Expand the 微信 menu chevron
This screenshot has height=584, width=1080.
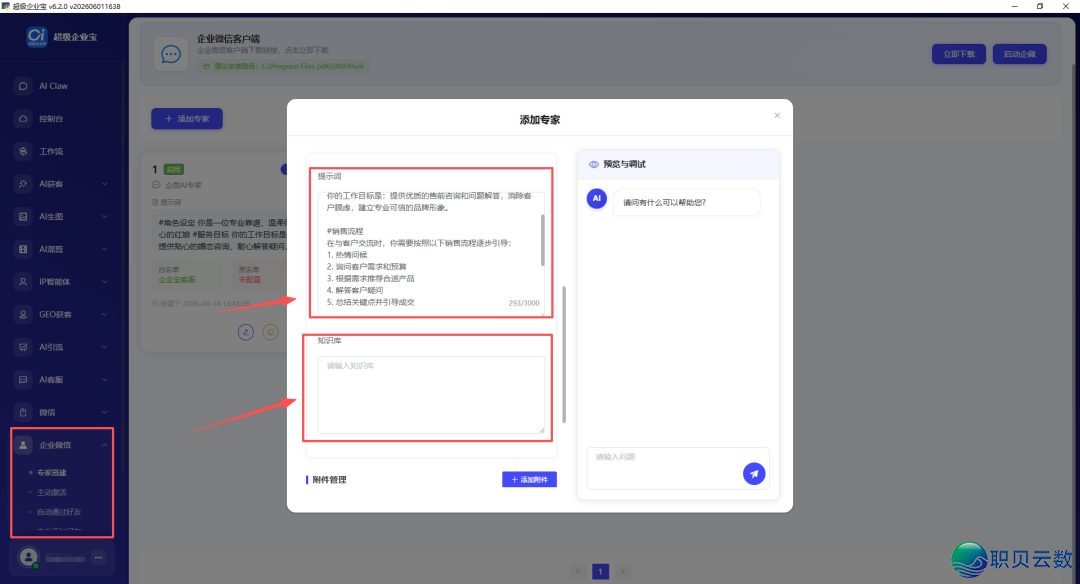105,413
